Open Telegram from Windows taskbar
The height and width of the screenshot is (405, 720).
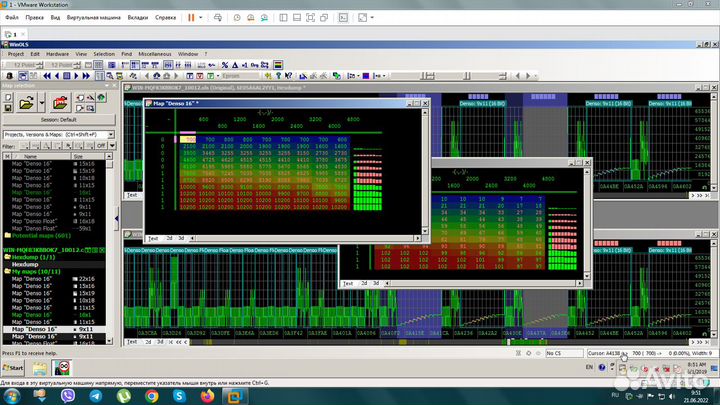pyautogui.click(x=96, y=395)
